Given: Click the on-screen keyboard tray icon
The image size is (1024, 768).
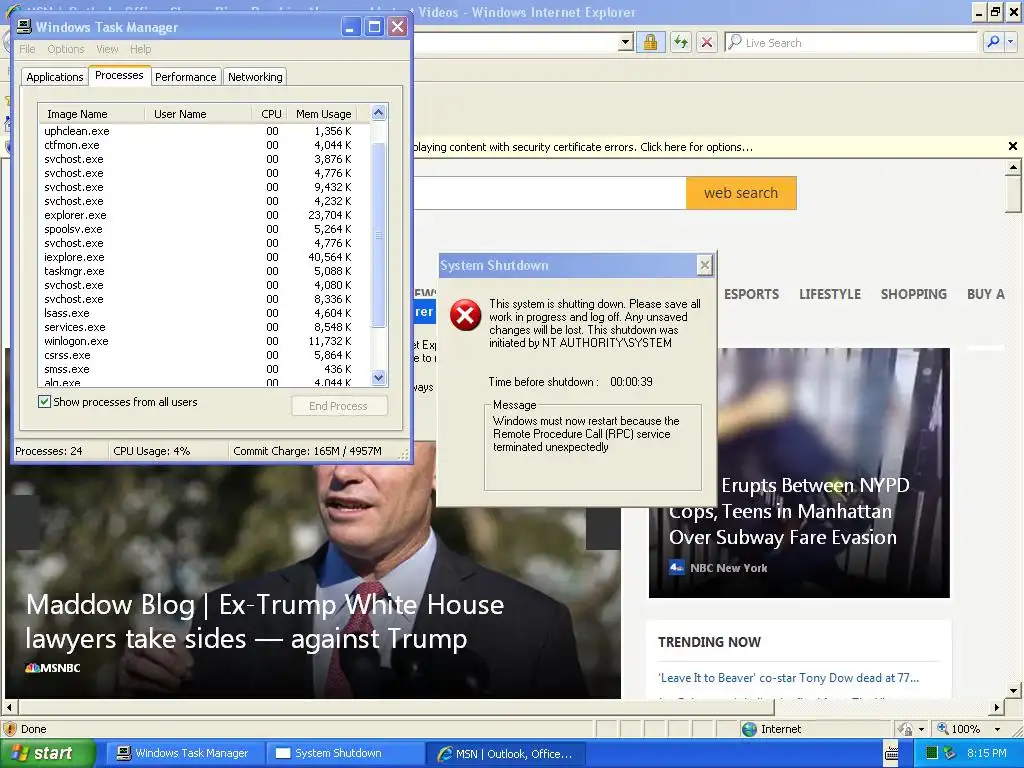Looking at the screenshot, I should point(891,754).
